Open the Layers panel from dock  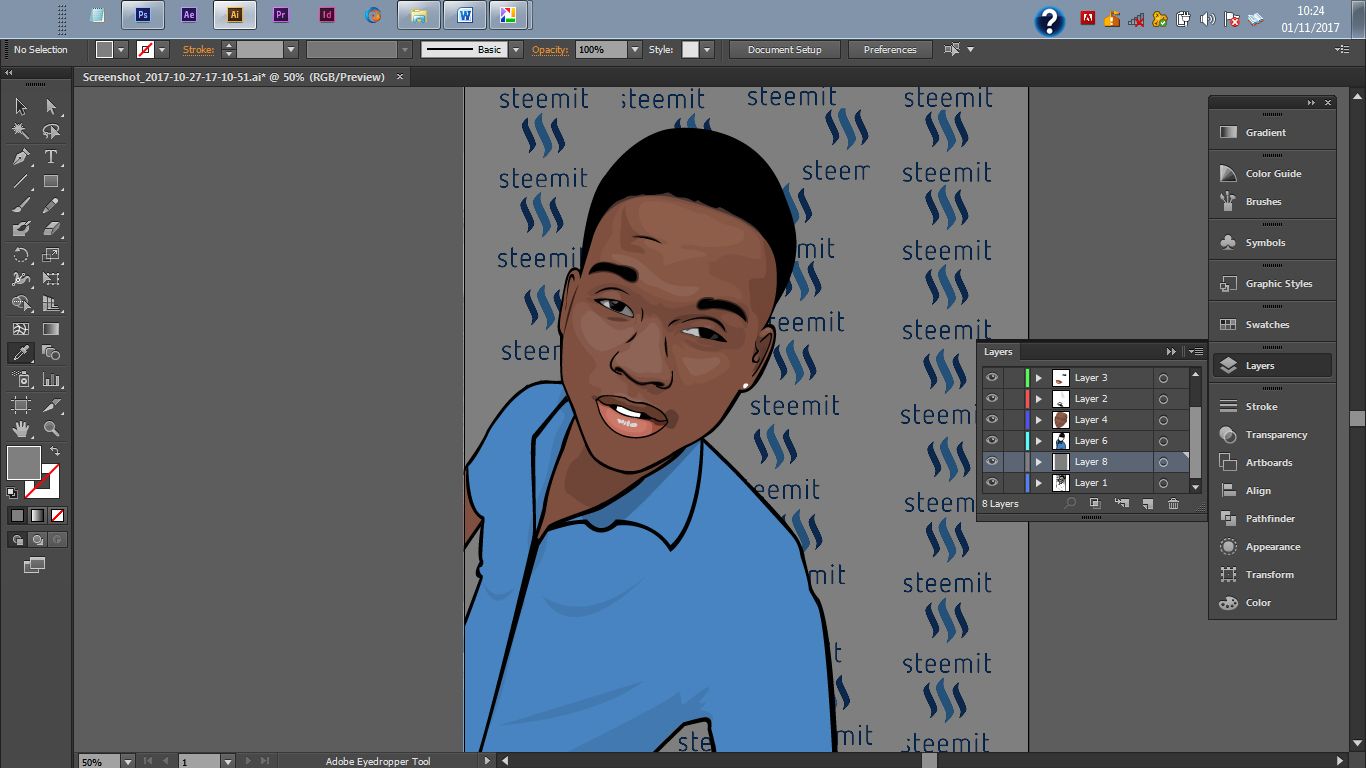(x=1273, y=366)
